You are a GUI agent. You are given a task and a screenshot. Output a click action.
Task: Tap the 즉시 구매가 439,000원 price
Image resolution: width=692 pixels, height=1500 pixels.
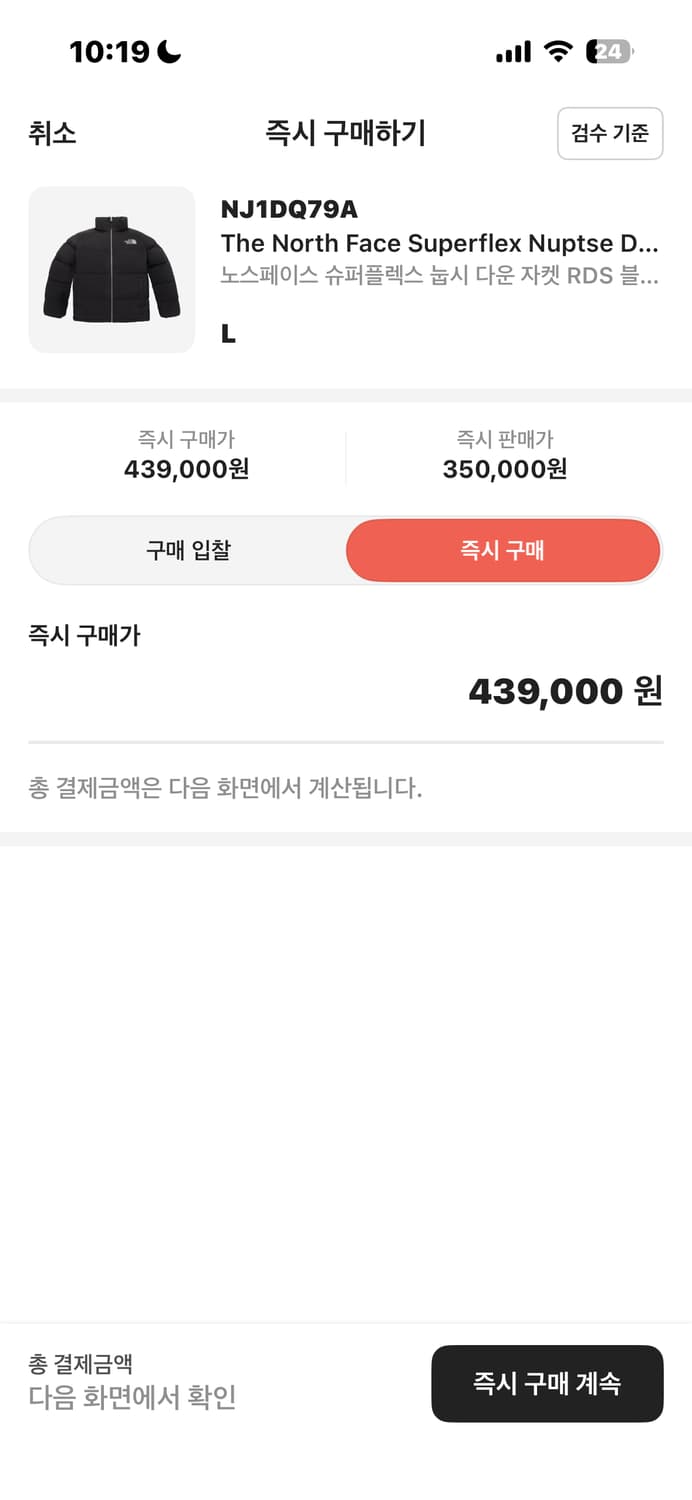pyautogui.click(x=189, y=457)
